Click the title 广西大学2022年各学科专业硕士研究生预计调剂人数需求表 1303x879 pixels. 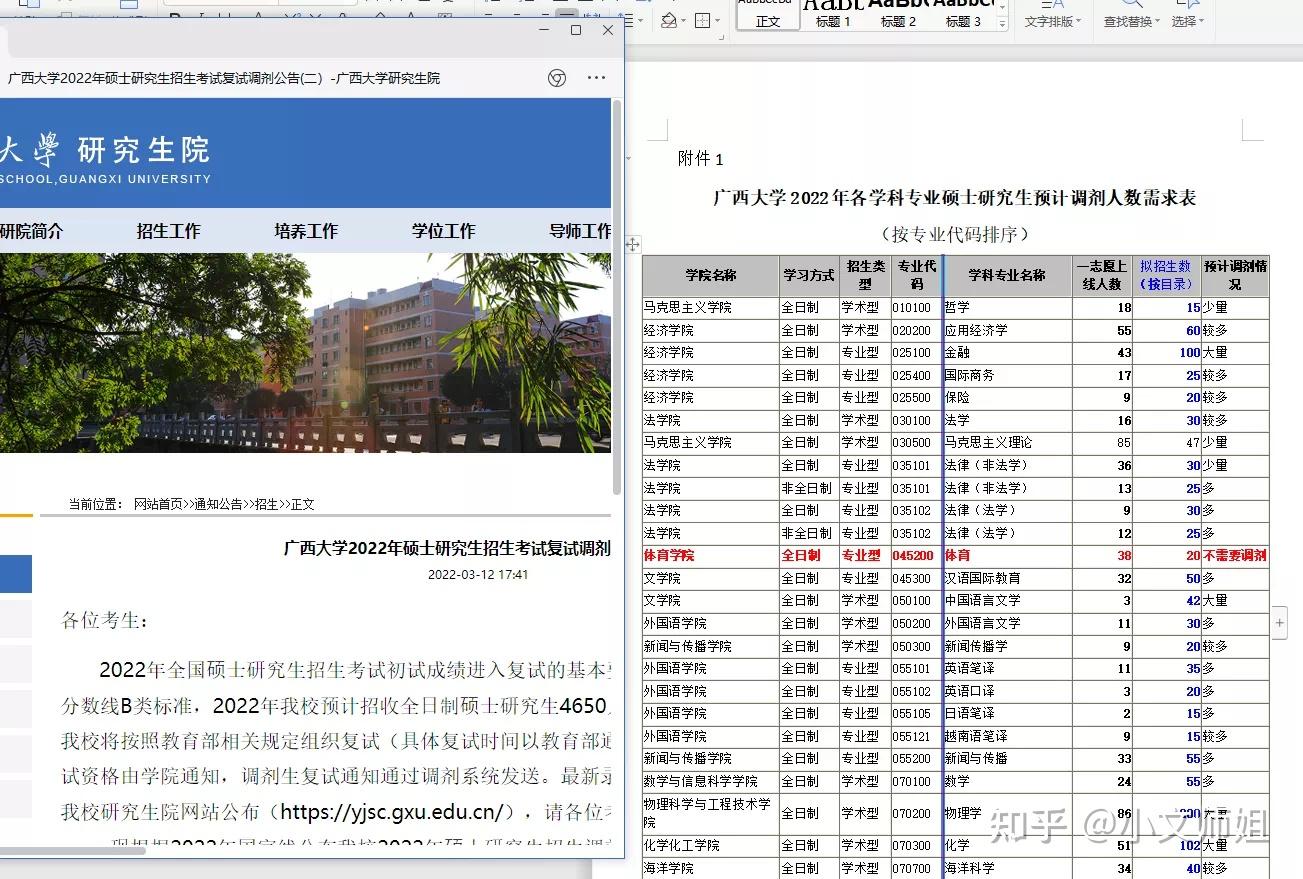point(954,197)
